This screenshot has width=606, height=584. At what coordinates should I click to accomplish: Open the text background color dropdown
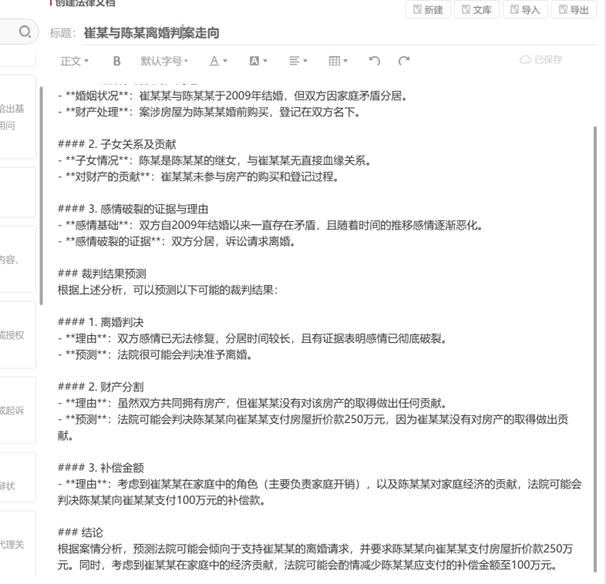pyautogui.click(x=258, y=61)
